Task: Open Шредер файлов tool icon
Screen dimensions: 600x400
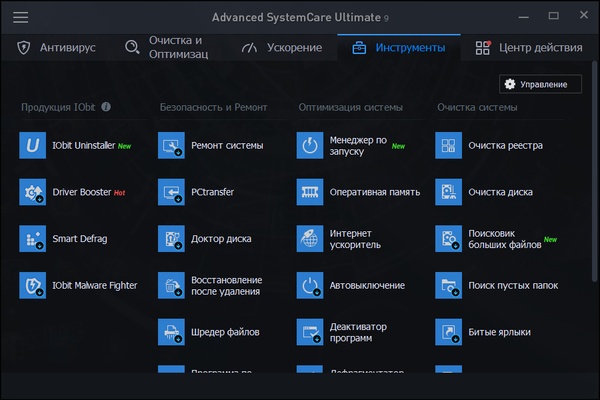Action: pos(172,332)
